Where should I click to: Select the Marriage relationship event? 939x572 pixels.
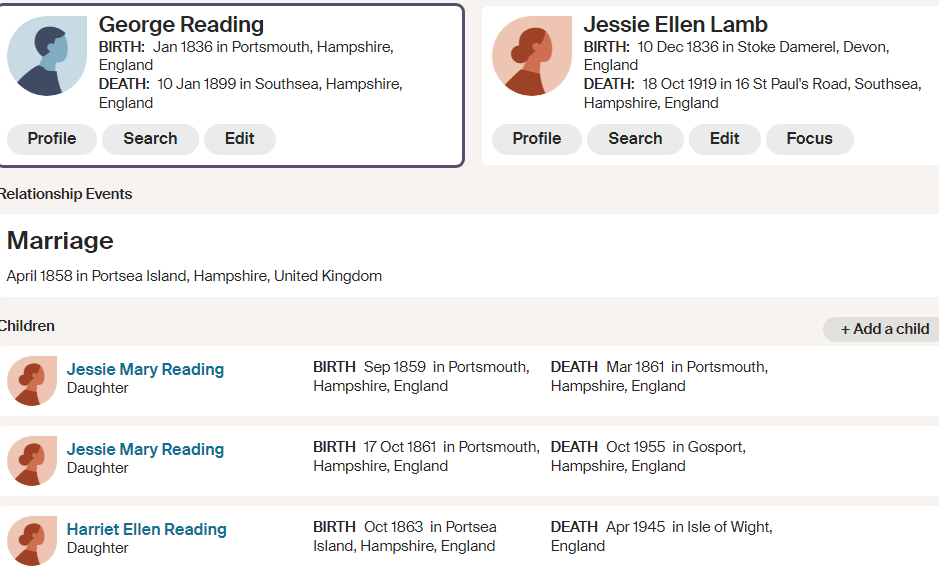point(60,241)
